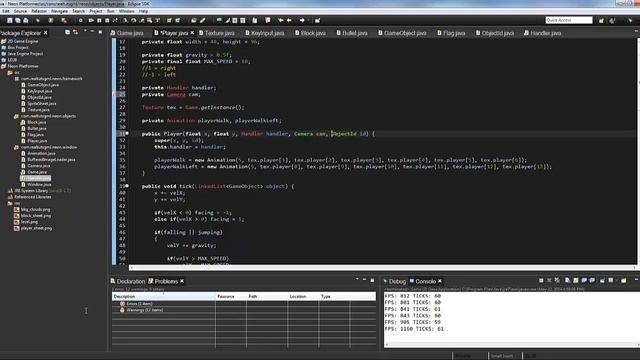The height and width of the screenshot is (360, 640).
Task: Click the Skip All Breakpoints toolbar icon
Action: point(80,20)
